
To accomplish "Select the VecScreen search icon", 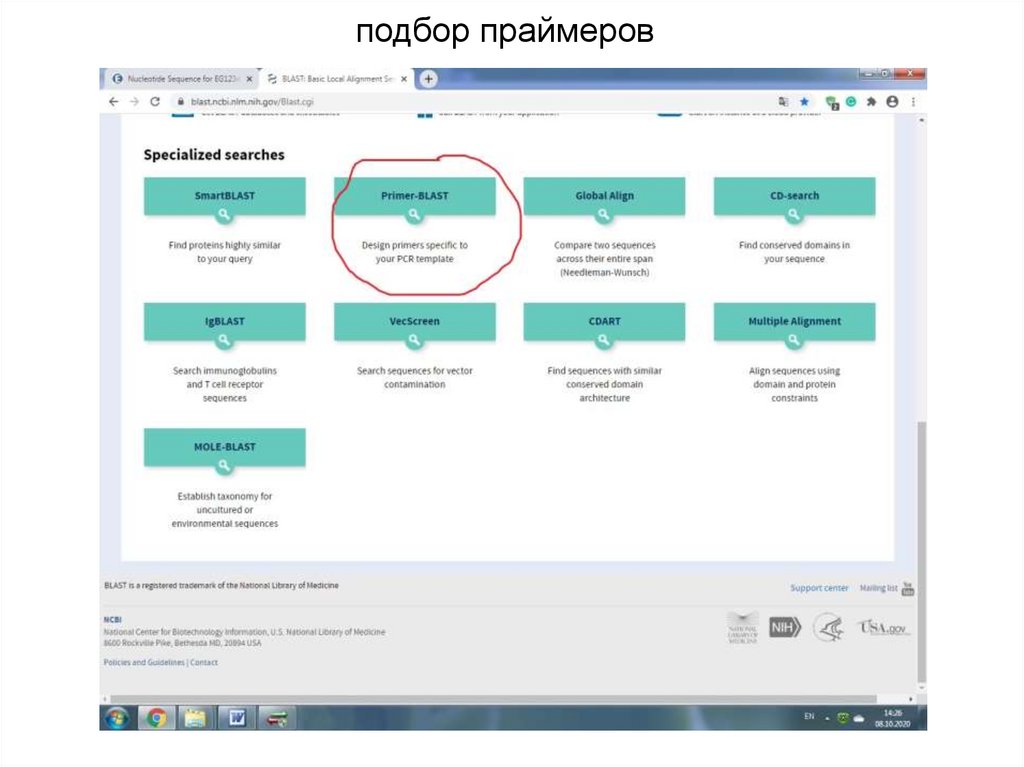I will (x=414, y=338).
